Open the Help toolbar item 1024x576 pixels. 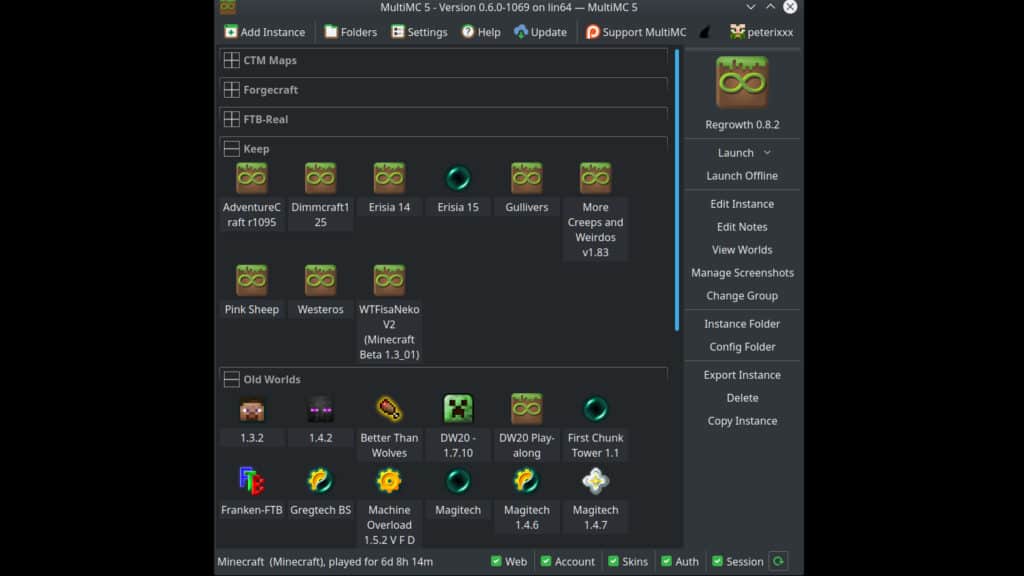click(x=481, y=32)
